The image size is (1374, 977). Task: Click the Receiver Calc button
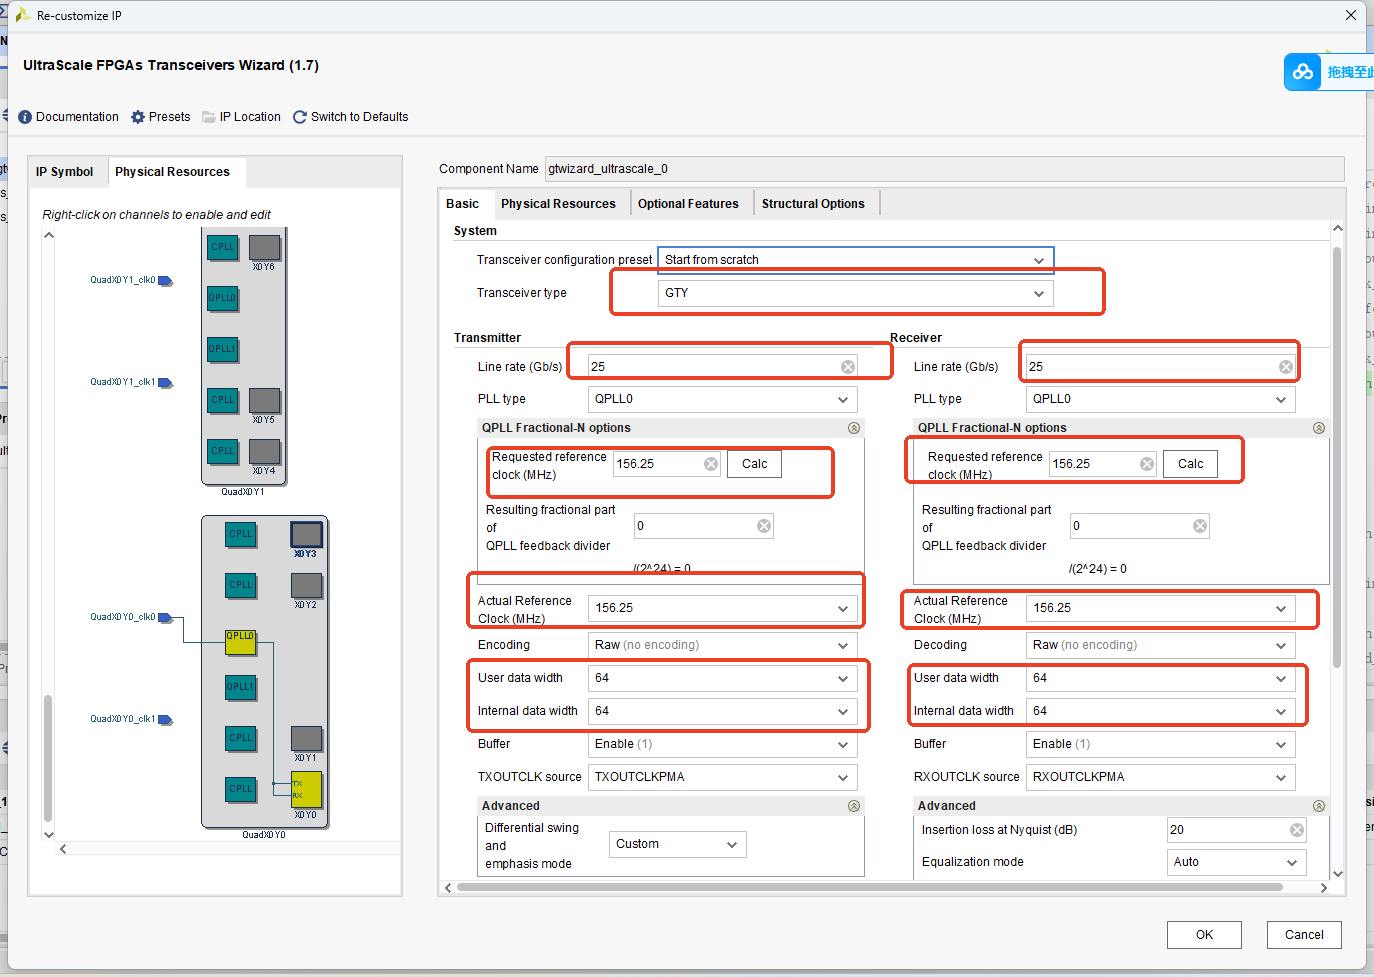click(1191, 464)
